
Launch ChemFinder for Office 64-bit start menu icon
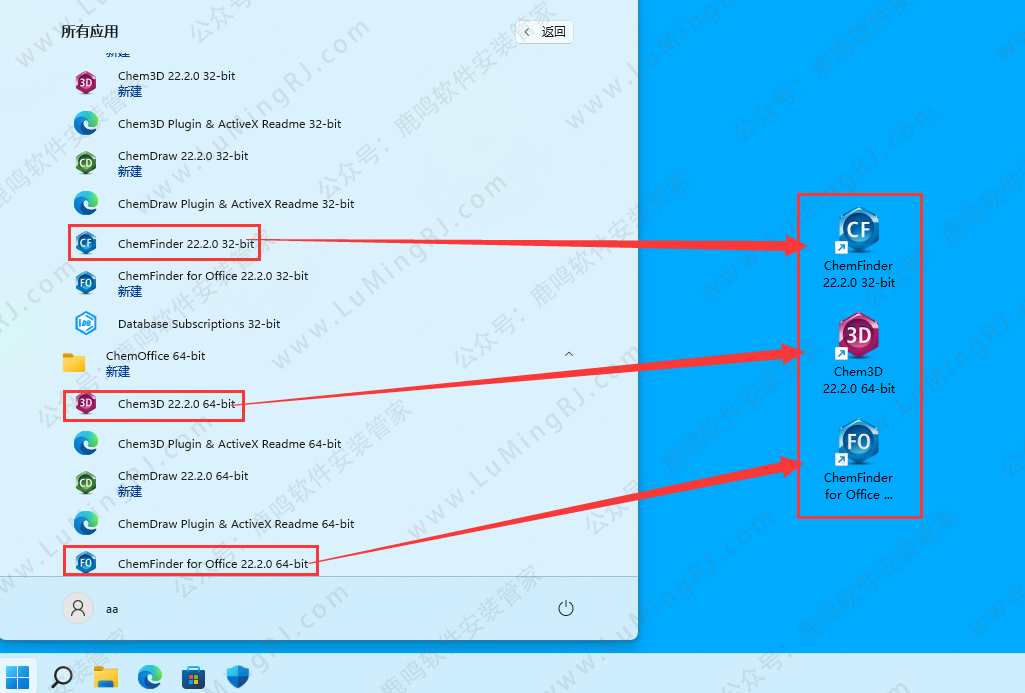pyautogui.click(x=86, y=563)
